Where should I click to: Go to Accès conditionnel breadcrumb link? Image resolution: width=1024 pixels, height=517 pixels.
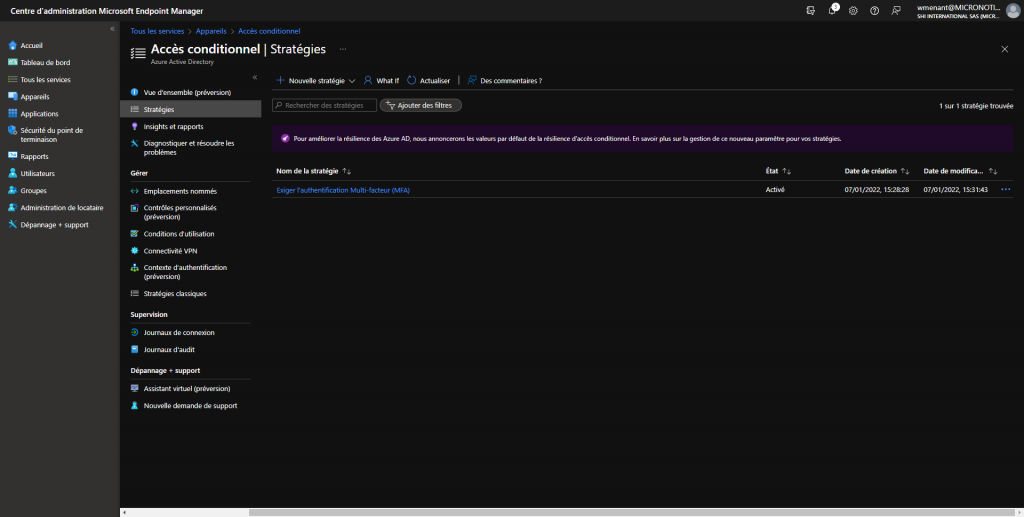click(269, 31)
